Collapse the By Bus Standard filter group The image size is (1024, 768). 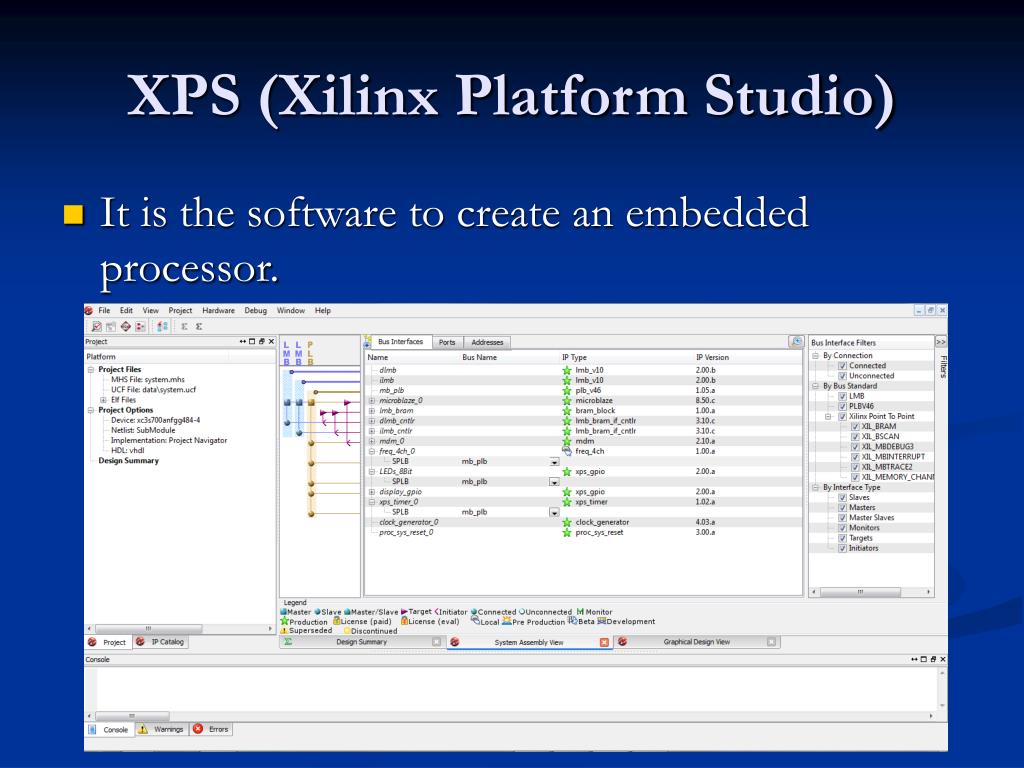(816, 386)
